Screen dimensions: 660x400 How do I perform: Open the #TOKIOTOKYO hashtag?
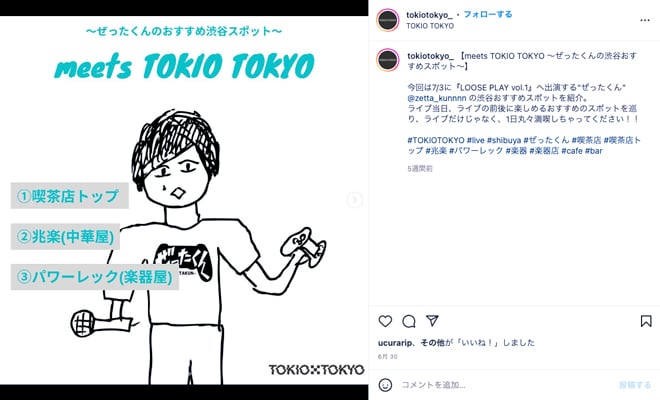click(x=436, y=140)
